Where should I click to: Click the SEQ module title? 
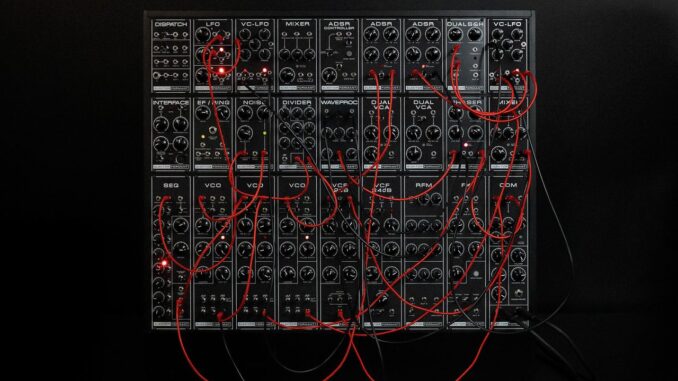(171, 185)
